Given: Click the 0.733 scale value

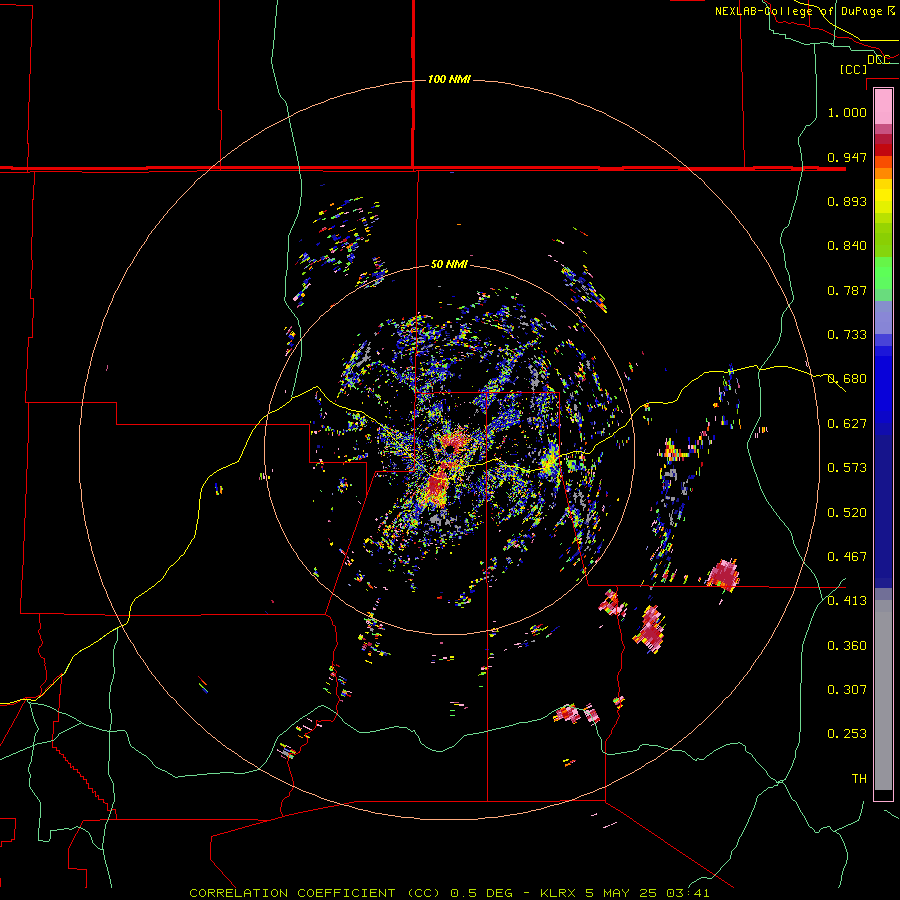Looking at the screenshot, I should [847, 335].
